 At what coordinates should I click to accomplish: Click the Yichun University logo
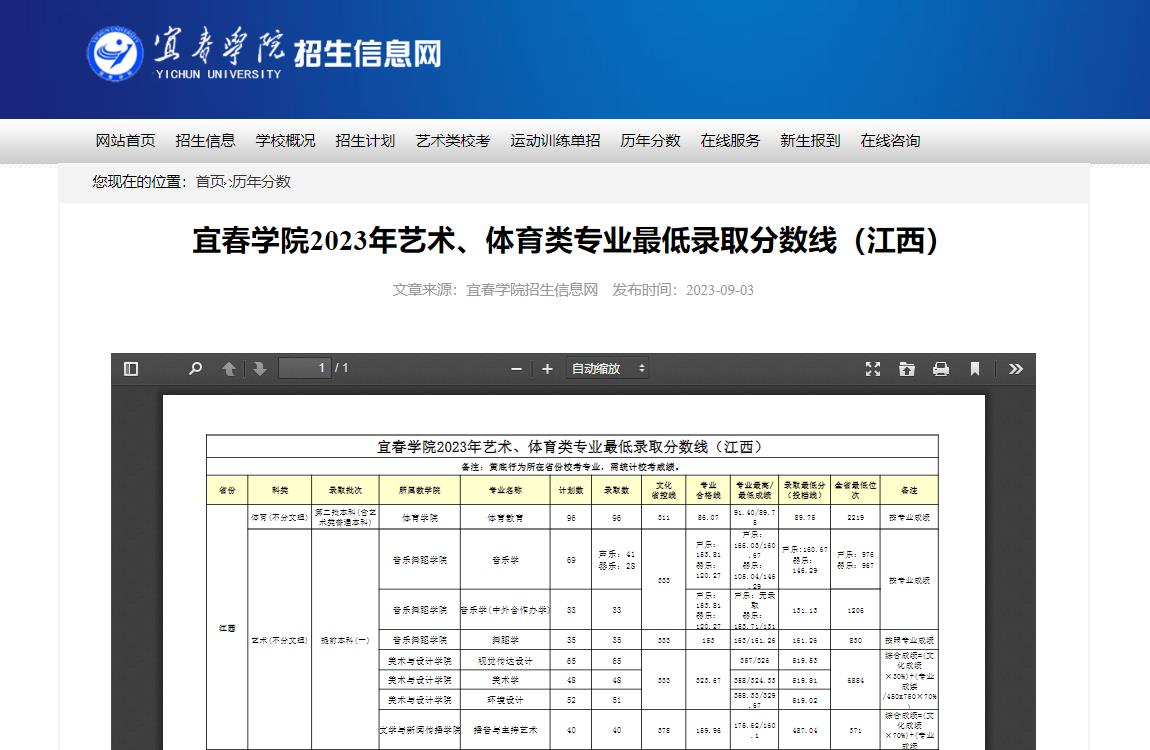point(115,54)
